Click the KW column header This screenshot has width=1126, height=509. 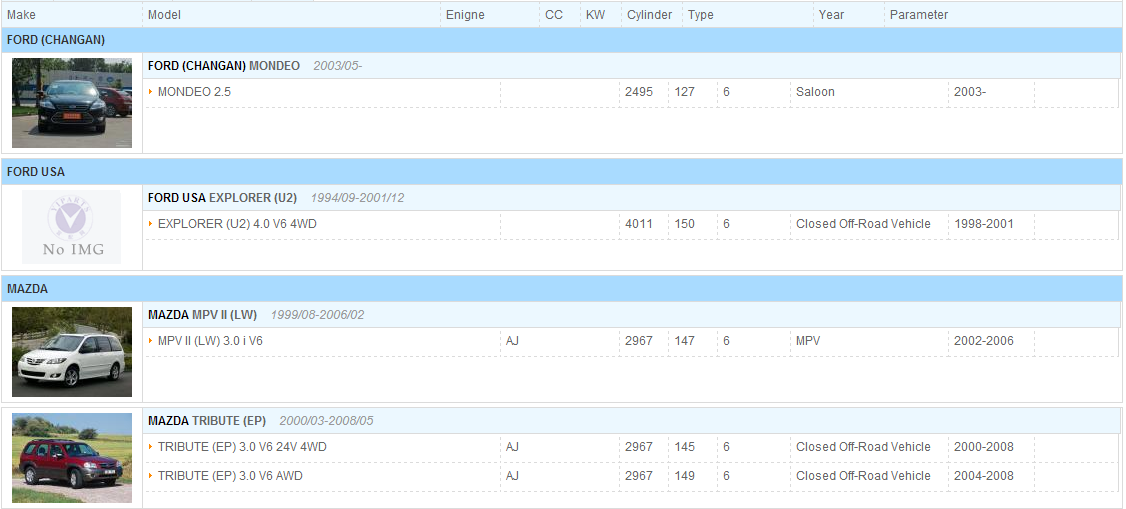595,15
